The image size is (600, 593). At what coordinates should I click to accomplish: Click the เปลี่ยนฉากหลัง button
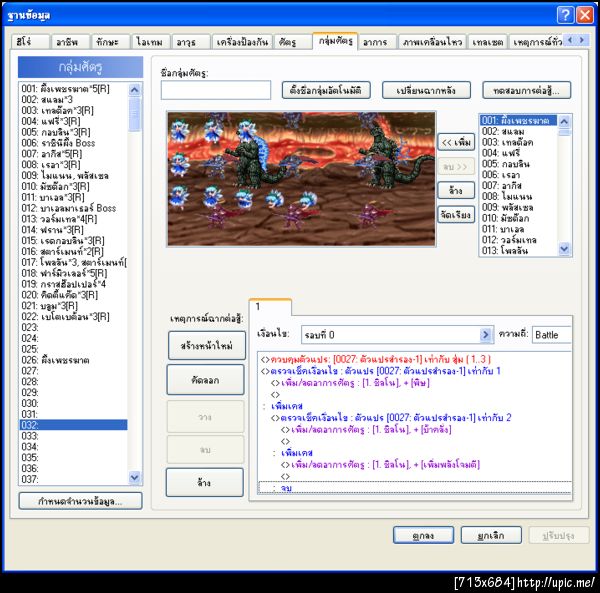click(x=426, y=90)
